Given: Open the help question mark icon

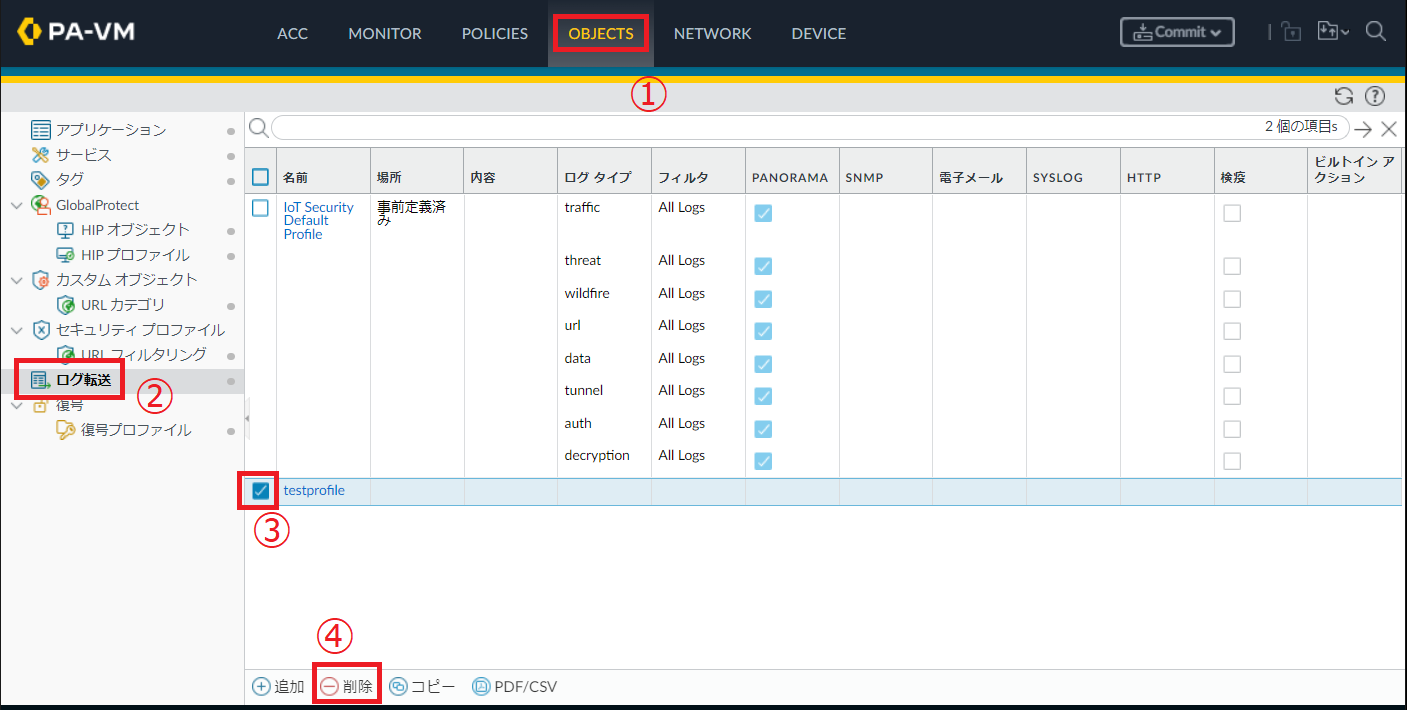Looking at the screenshot, I should click(x=1375, y=96).
